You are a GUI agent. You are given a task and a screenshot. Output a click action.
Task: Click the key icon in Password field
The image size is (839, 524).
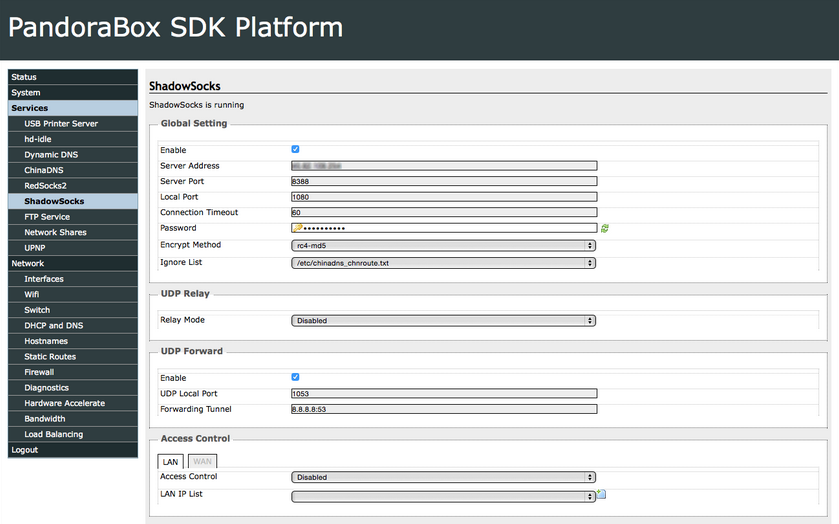tap(298, 228)
